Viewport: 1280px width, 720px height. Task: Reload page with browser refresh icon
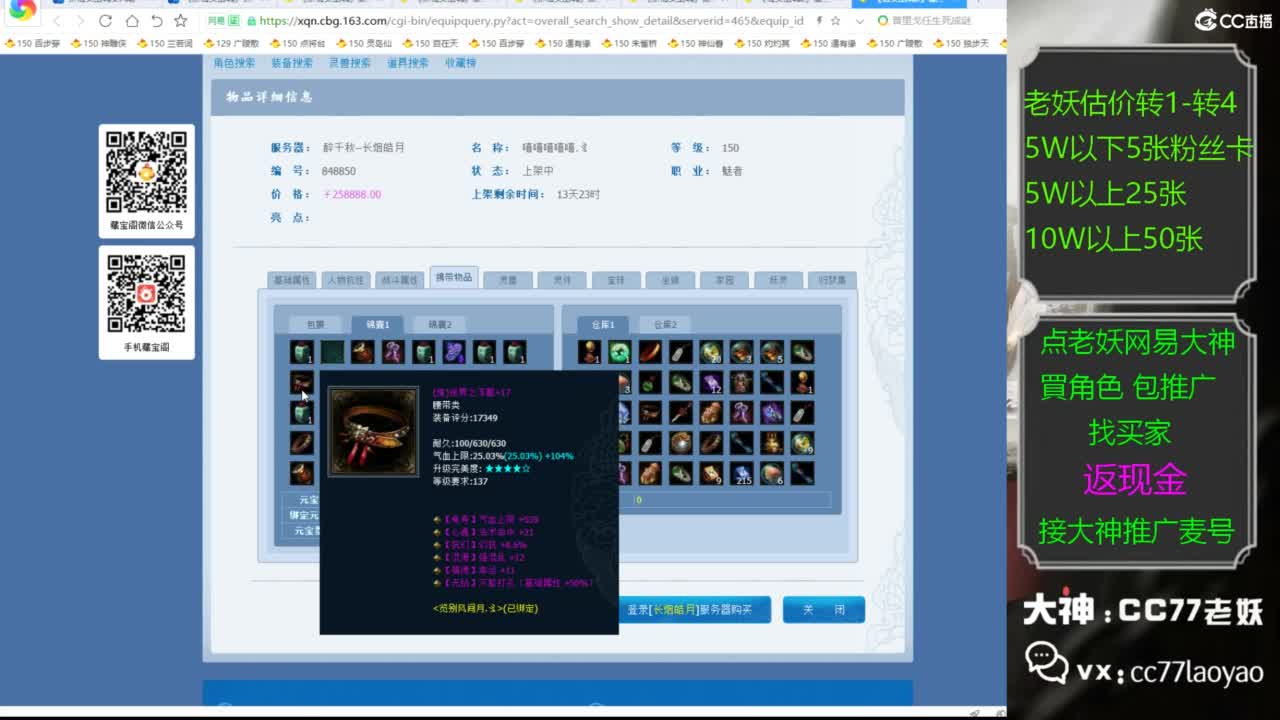(x=106, y=21)
